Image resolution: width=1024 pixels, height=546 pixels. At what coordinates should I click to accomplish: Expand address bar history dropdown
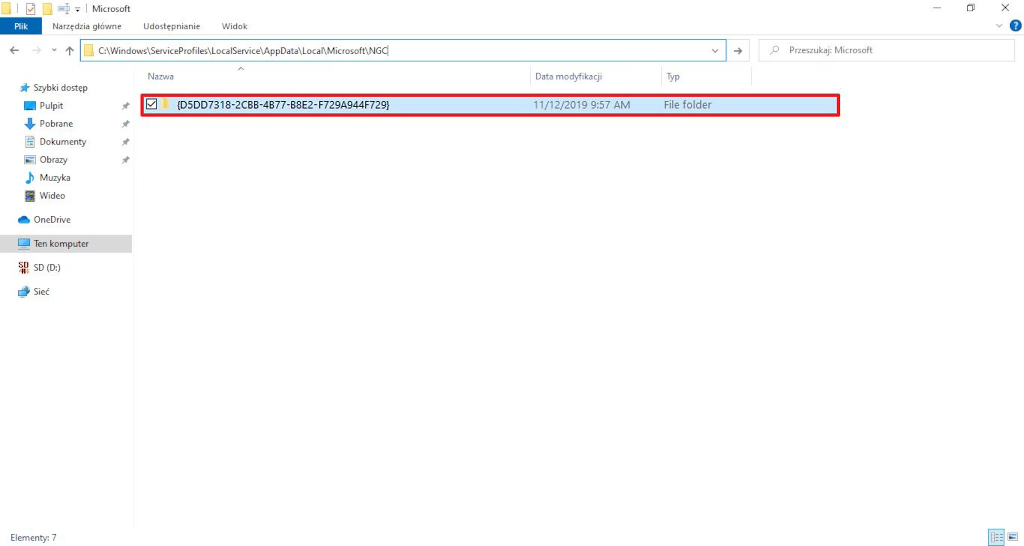[x=715, y=50]
